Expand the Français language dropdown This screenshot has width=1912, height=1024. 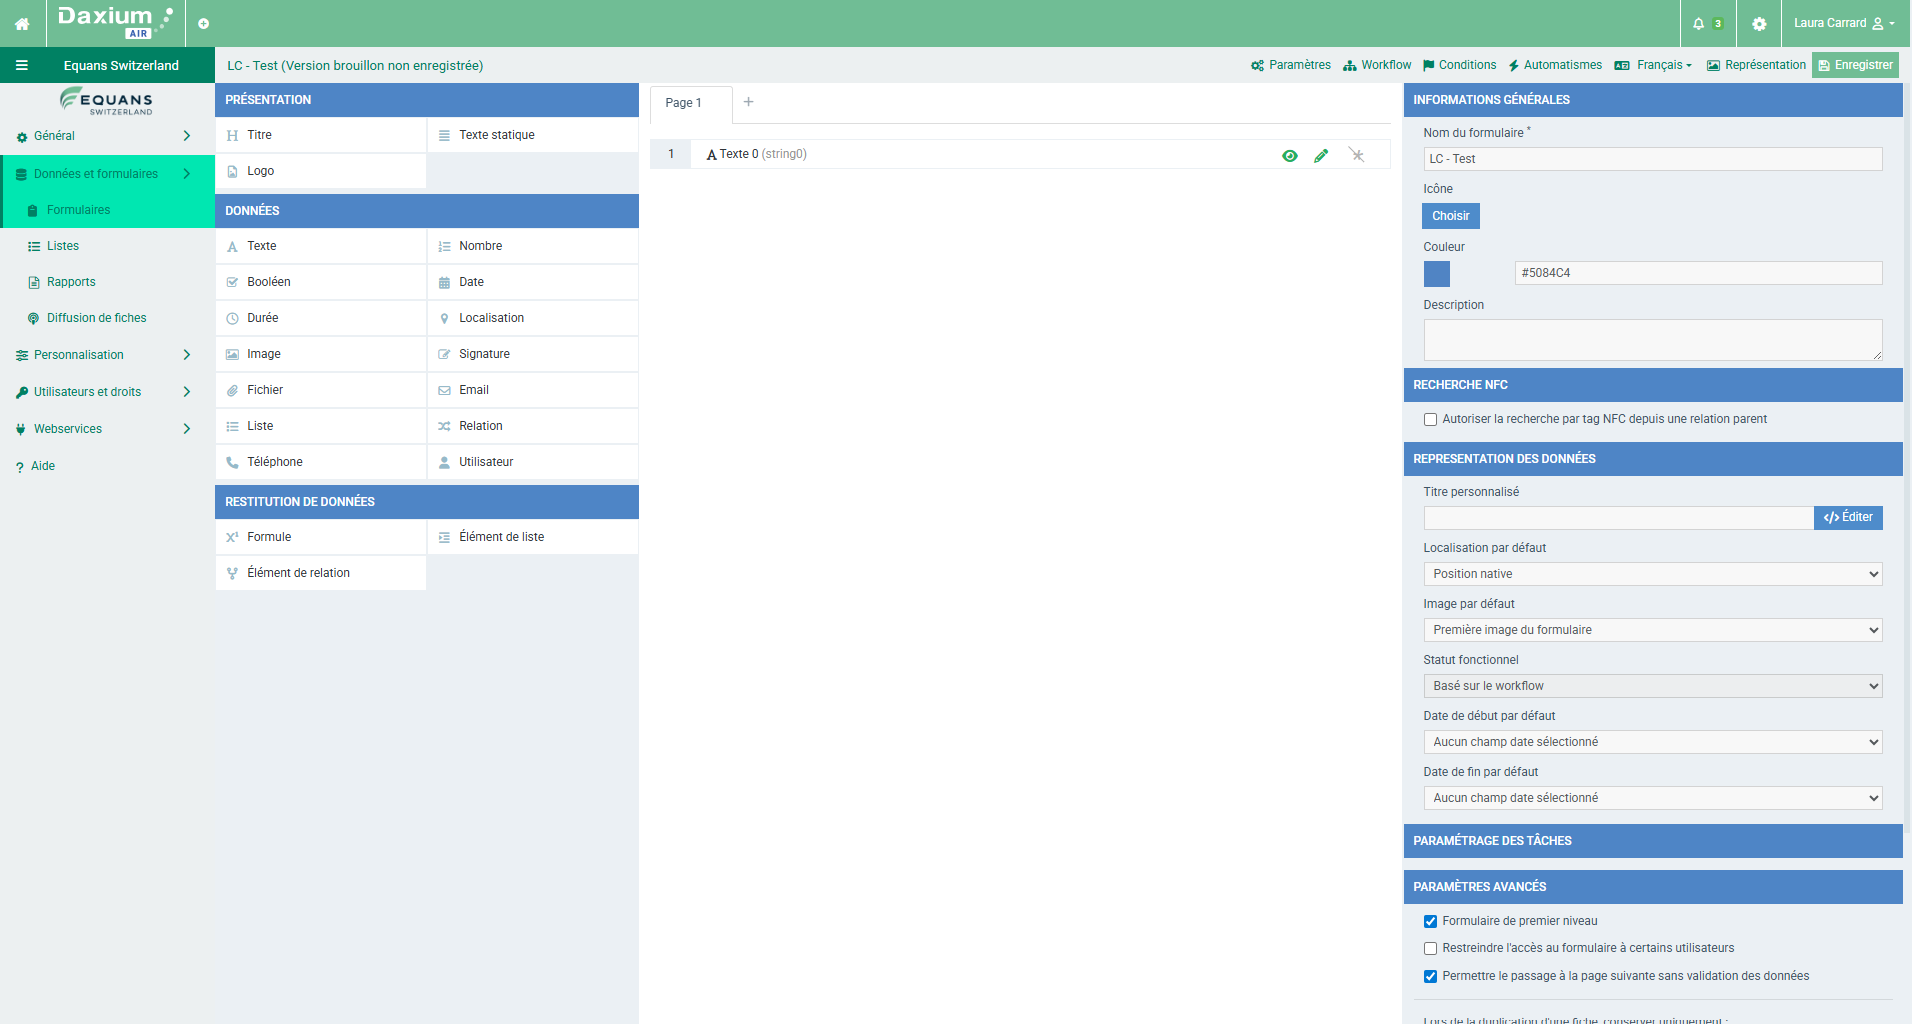pos(1654,66)
